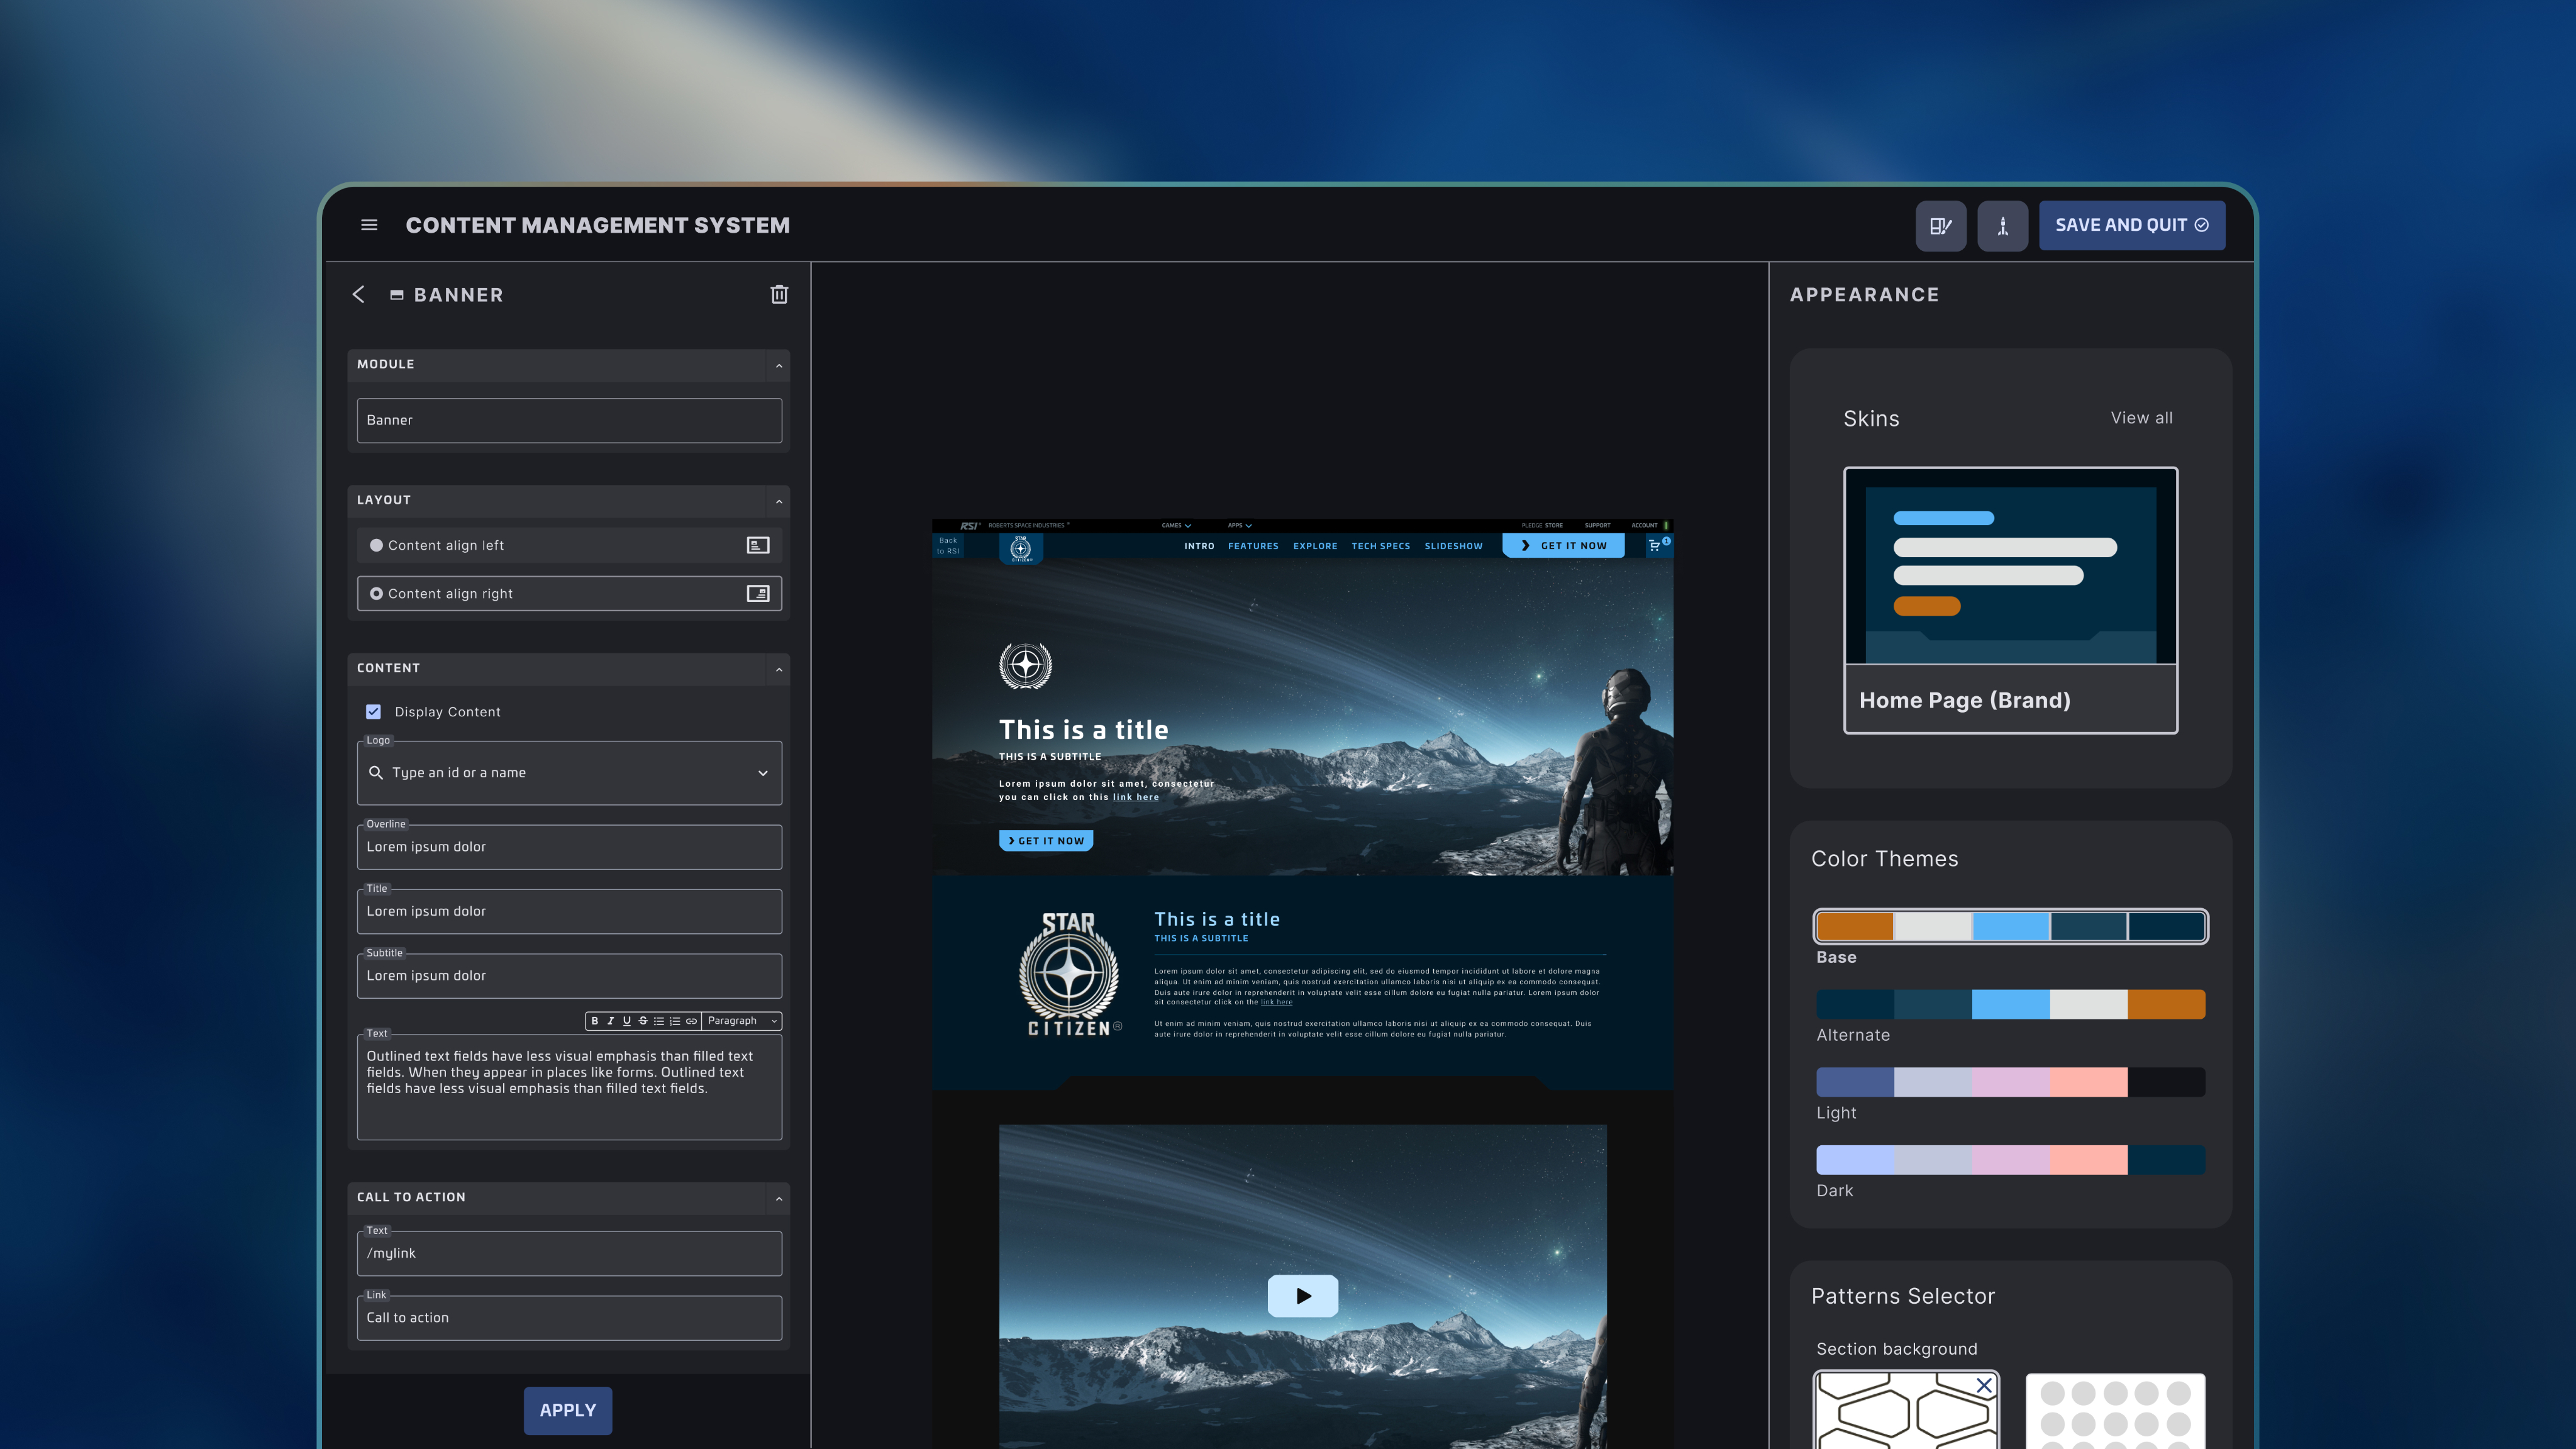Uncheck the Display Content checkbox
The image size is (2576, 1449).
pyautogui.click(x=373, y=711)
